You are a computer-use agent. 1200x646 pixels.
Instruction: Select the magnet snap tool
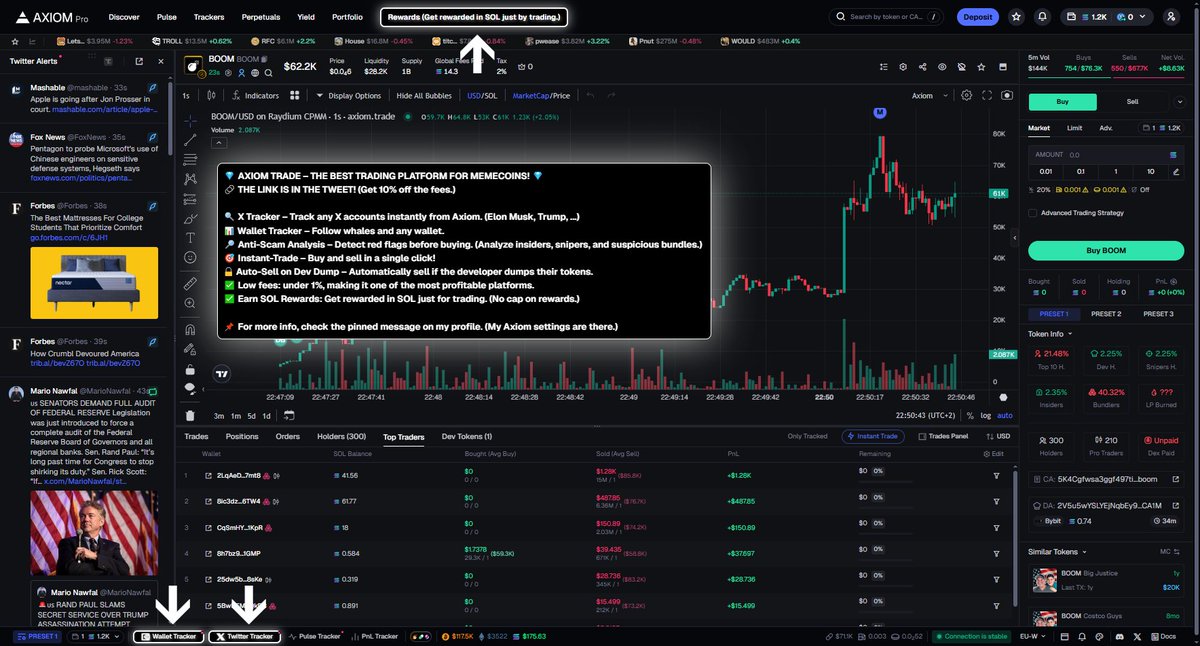coord(190,328)
